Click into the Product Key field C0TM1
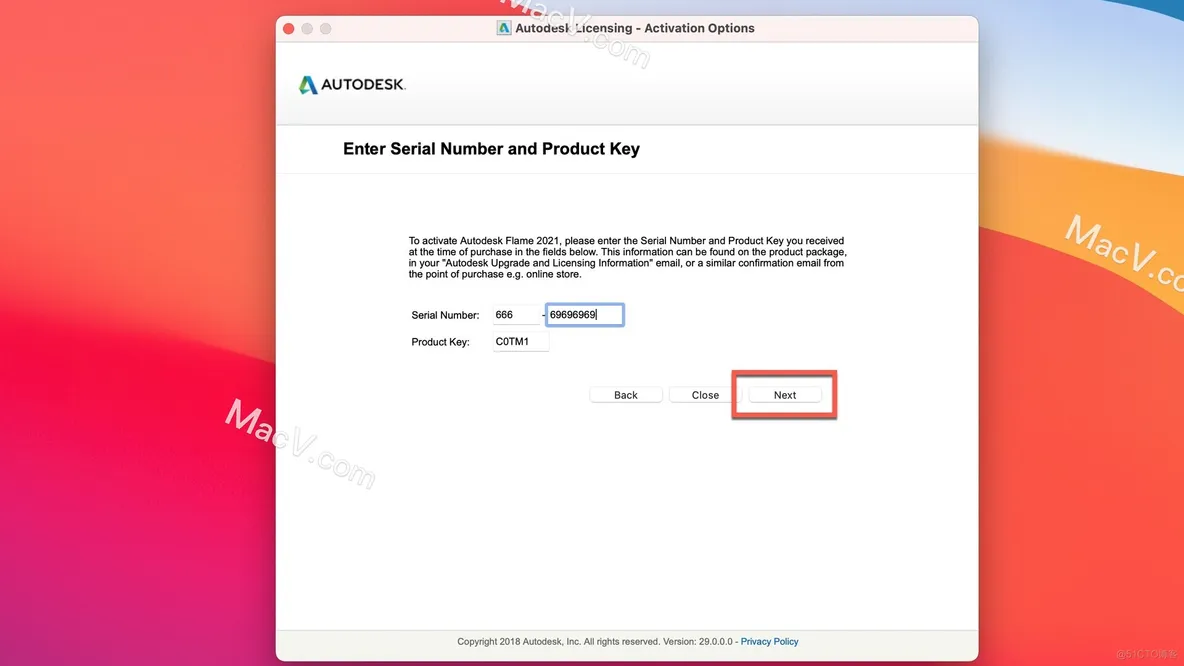This screenshot has width=1184, height=666. (520, 341)
